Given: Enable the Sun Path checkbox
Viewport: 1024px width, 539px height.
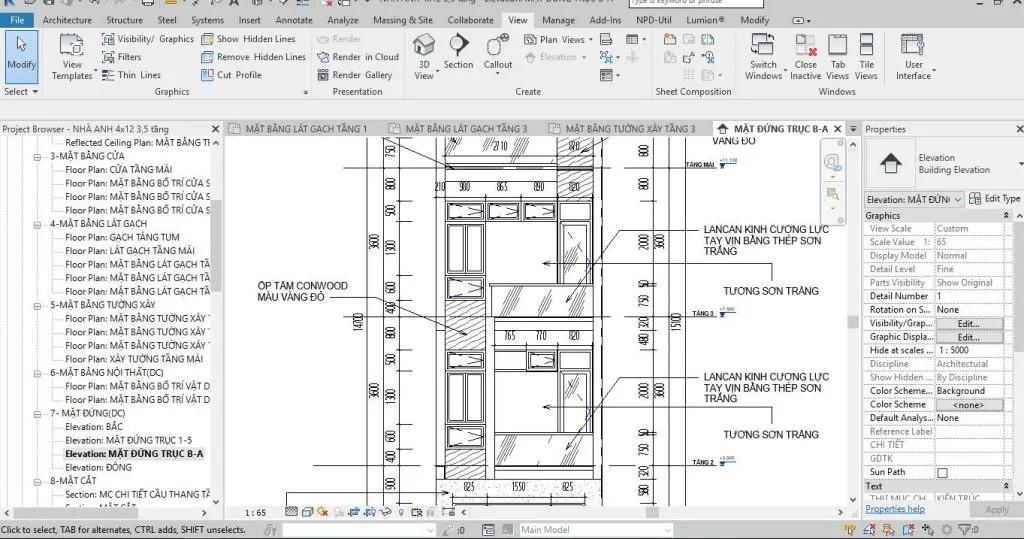Looking at the screenshot, I should click(942, 472).
